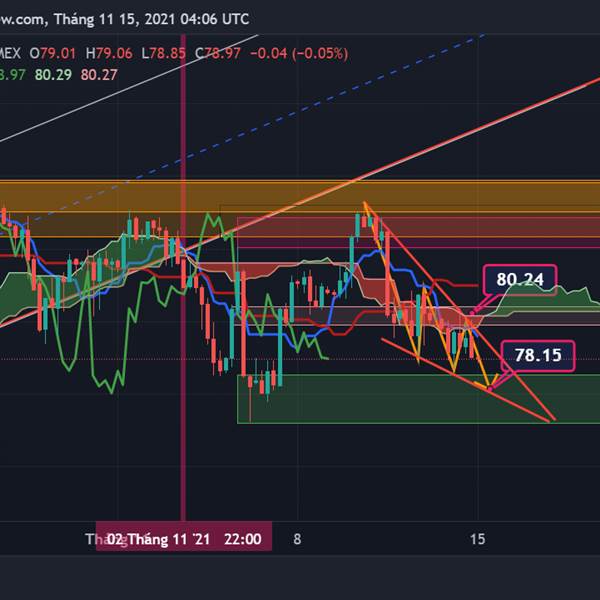This screenshot has width=600, height=600.
Task: Click the close price value C78.97
Action: [218, 53]
